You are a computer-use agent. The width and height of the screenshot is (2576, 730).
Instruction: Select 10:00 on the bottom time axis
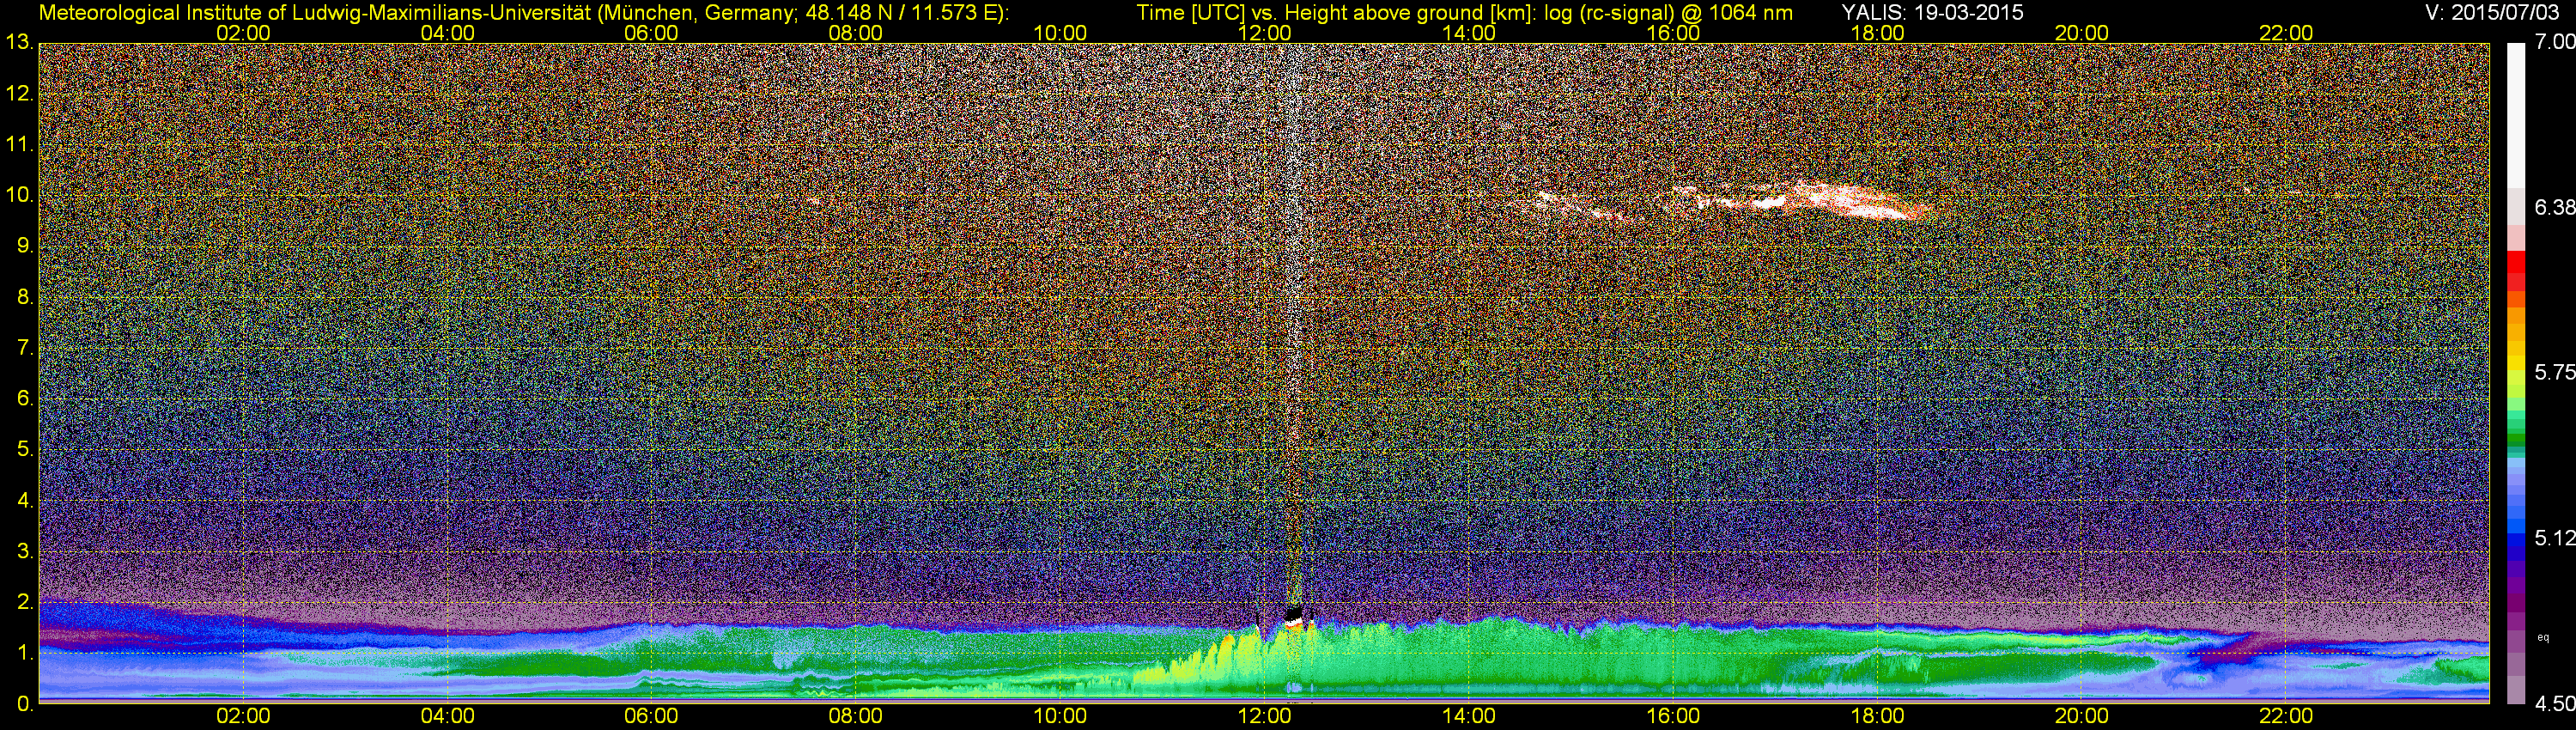pyautogui.click(x=1060, y=716)
